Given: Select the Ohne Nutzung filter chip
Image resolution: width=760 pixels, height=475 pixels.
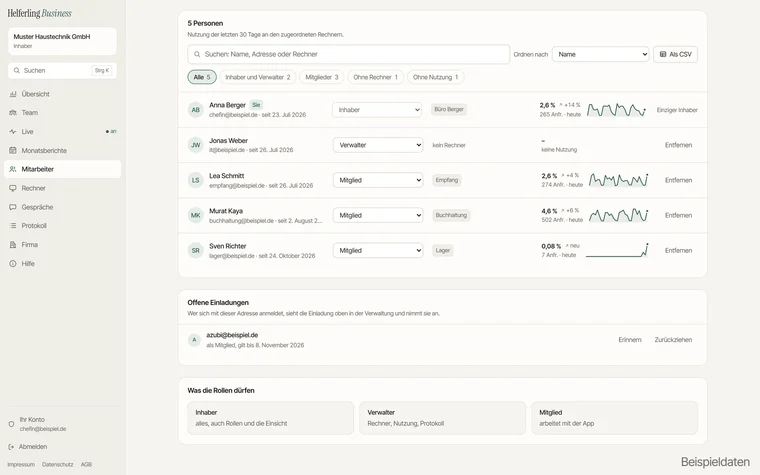Looking at the screenshot, I should click(x=435, y=77).
